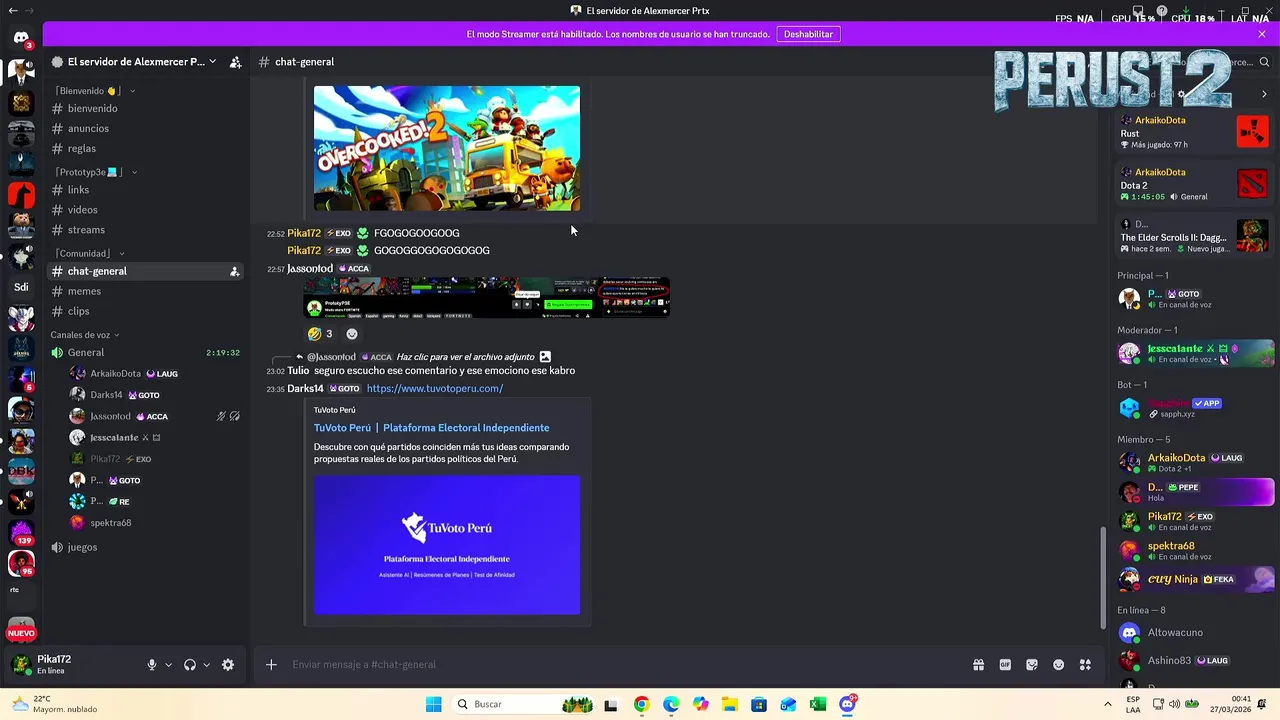Collapse the Bienvenido category
Screen dimensions: 1280x720
(95, 91)
